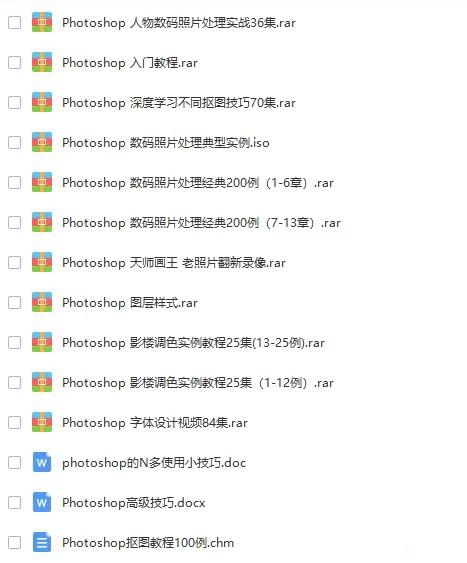Tick checkbox next to Photoshop高级技巧.docx
Viewport: 467px width, 563px height.
pos(14,502)
